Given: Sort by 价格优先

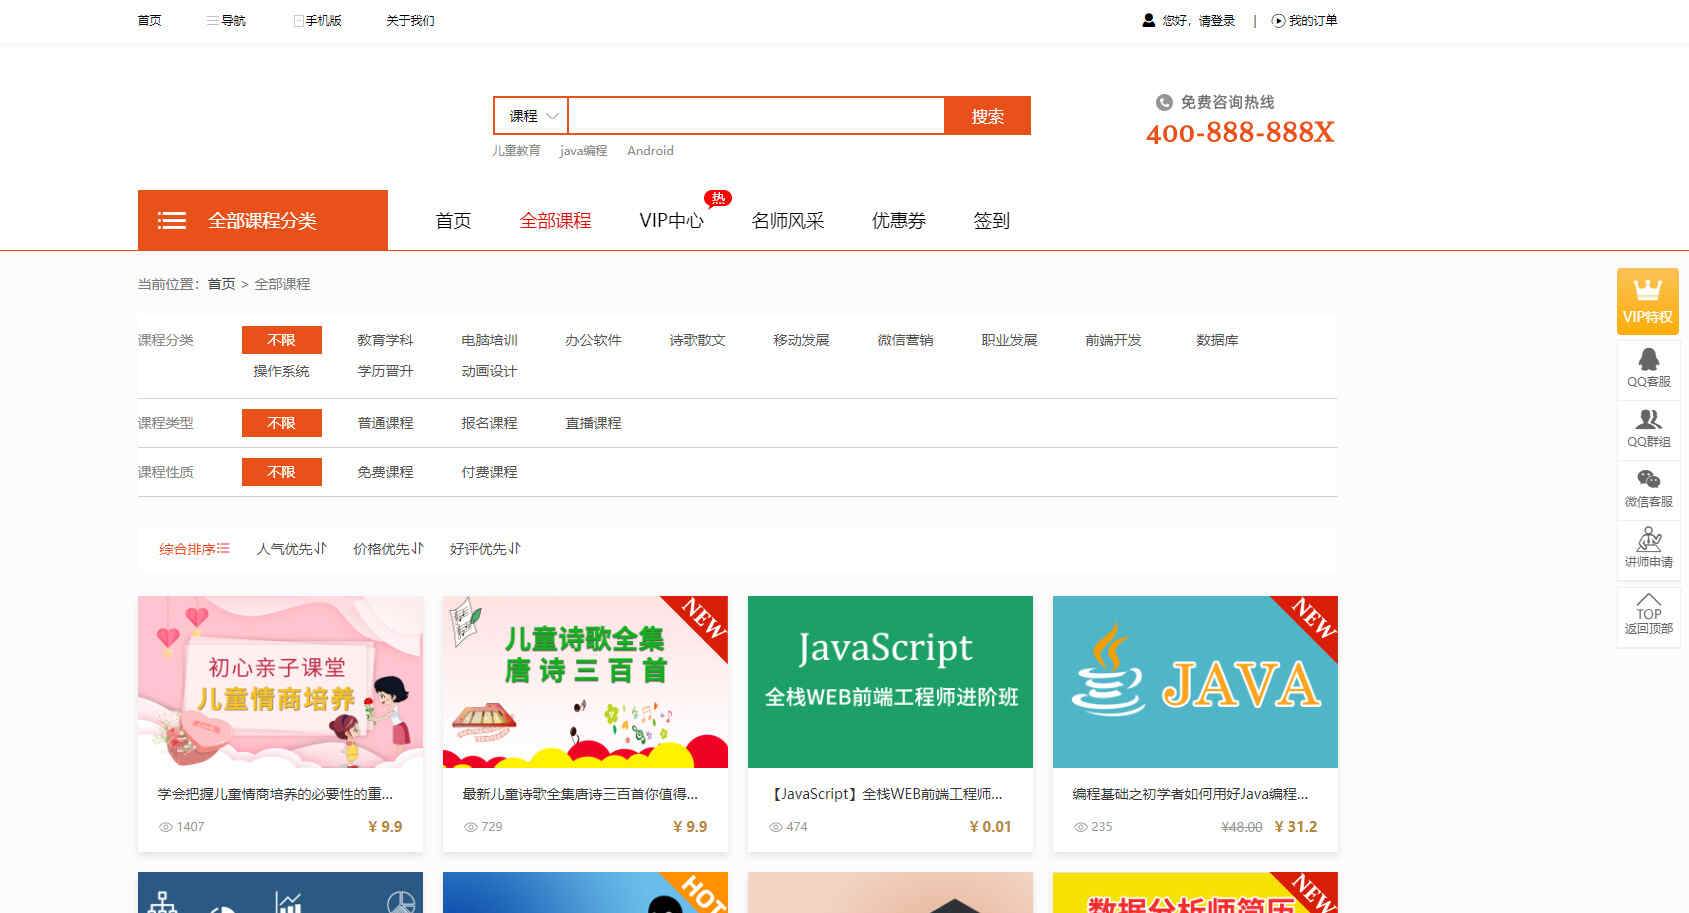Looking at the screenshot, I should tap(388, 549).
